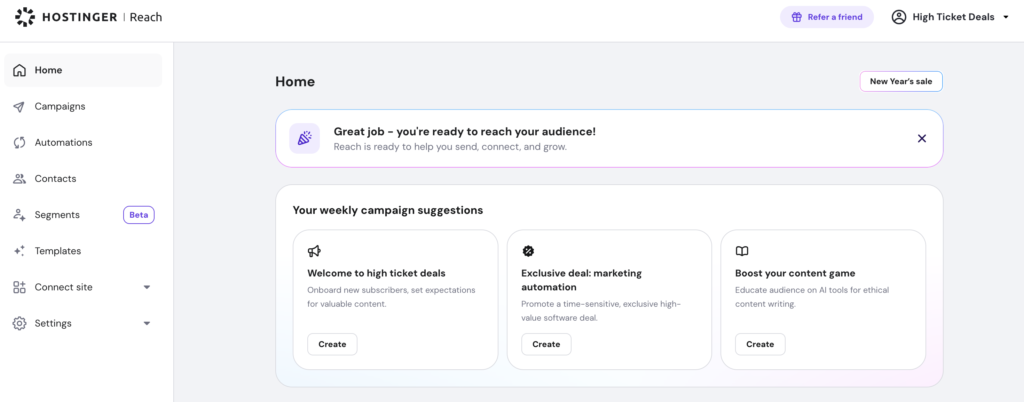Click 'Great job - you're ready' banner headline
1024x402 pixels.
coord(464,131)
